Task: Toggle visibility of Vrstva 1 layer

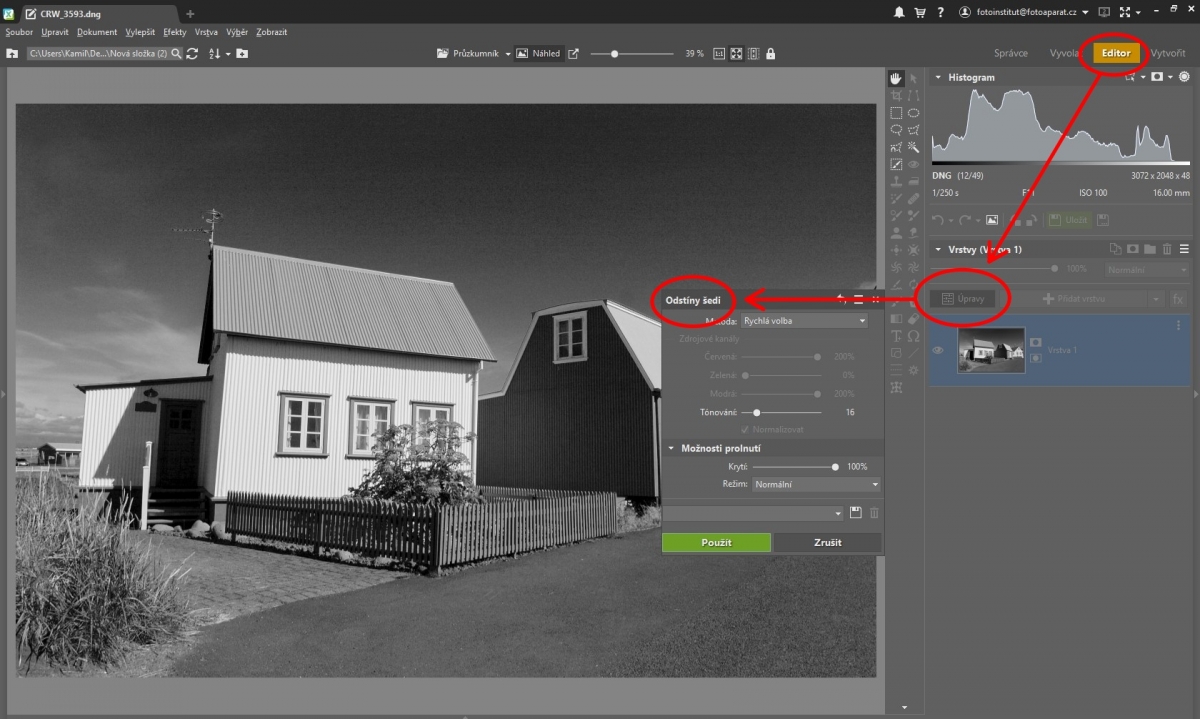Action: [x=938, y=350]
